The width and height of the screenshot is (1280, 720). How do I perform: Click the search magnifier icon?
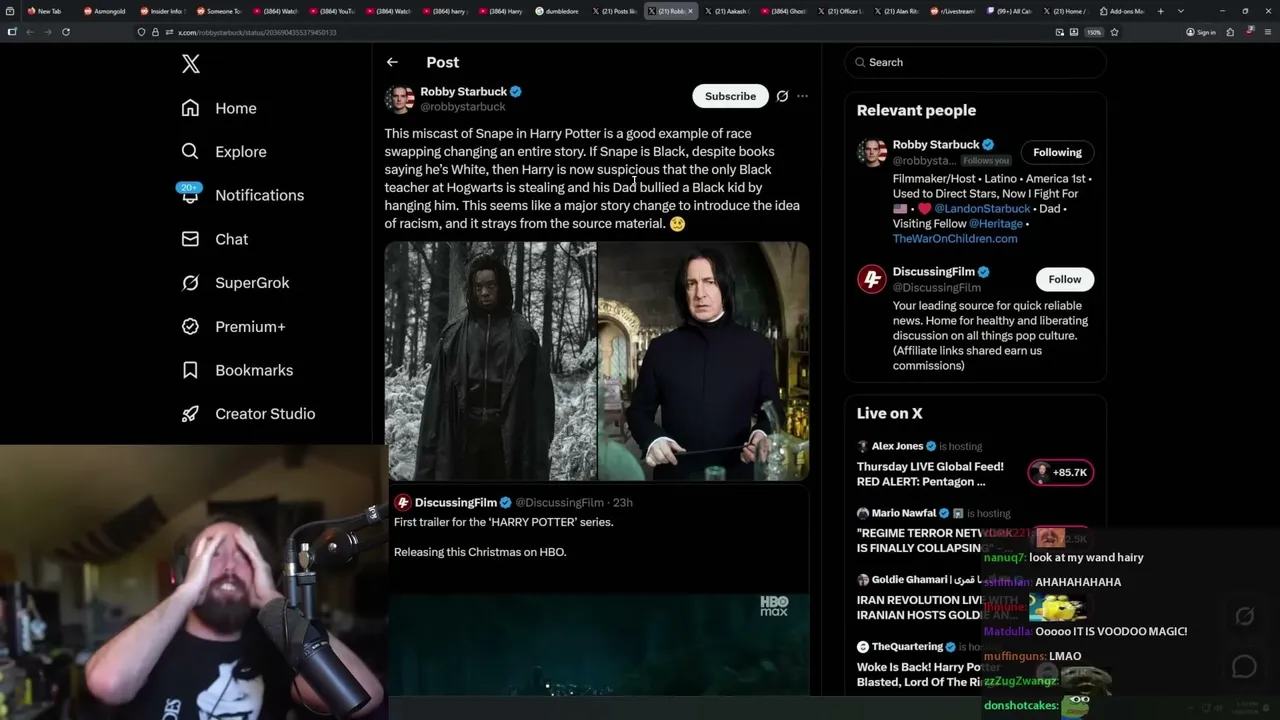click(860, 62)
